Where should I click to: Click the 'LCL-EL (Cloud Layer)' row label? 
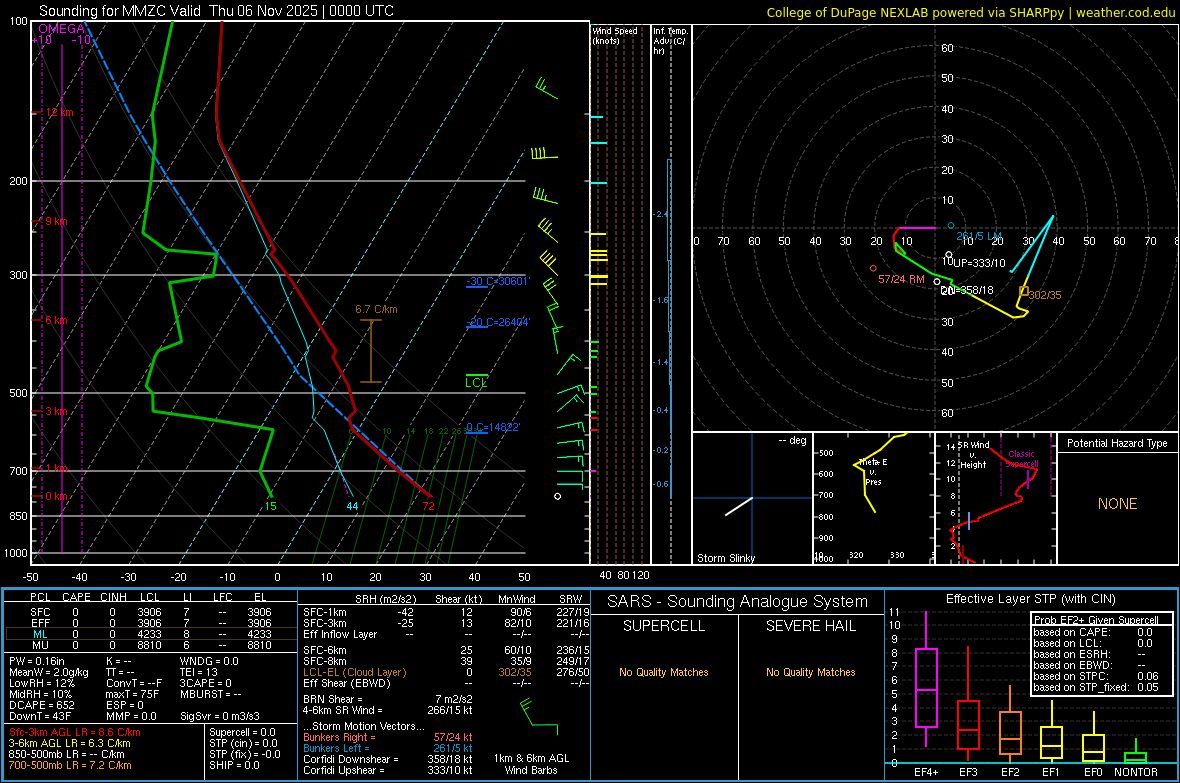click(354, 672)
